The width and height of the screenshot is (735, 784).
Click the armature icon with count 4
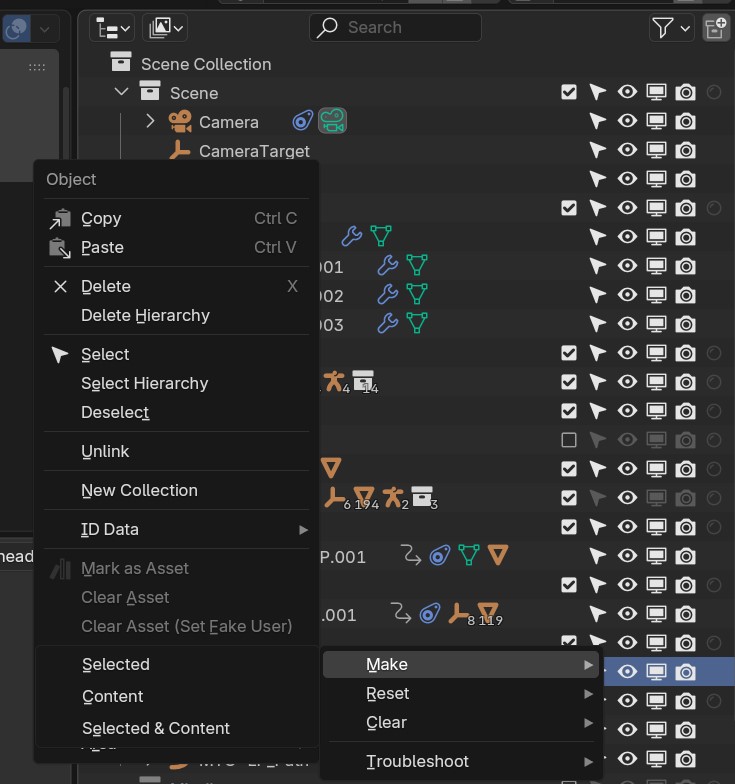(334, 382)
